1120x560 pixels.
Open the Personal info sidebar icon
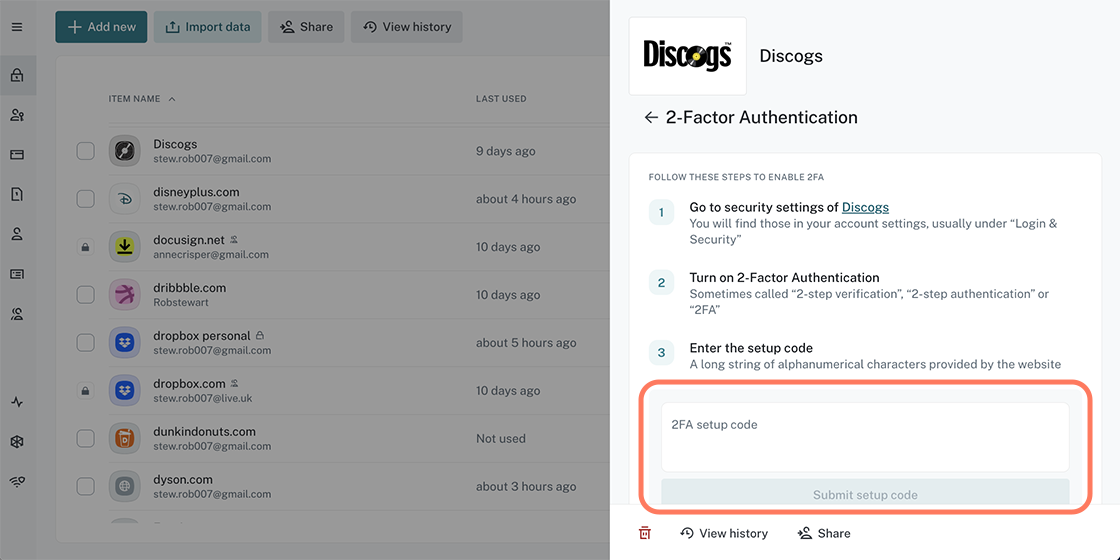pyautogui.click(x=17, y=234)
